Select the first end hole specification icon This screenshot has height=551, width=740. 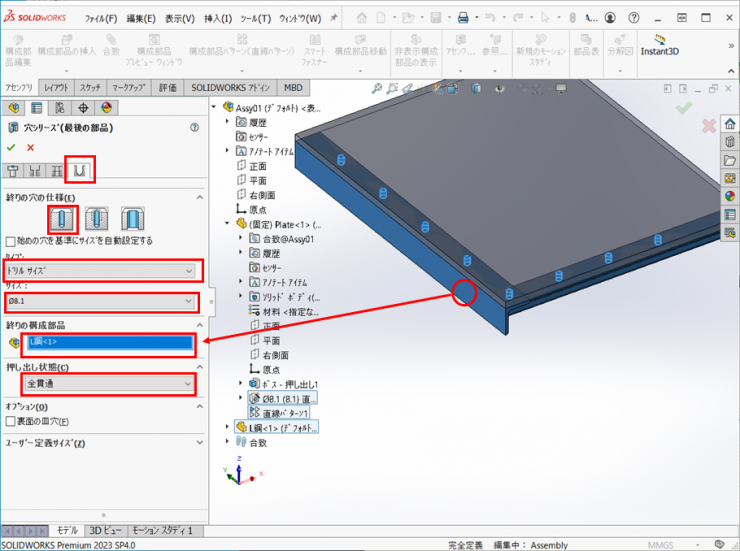pos(62,218)
